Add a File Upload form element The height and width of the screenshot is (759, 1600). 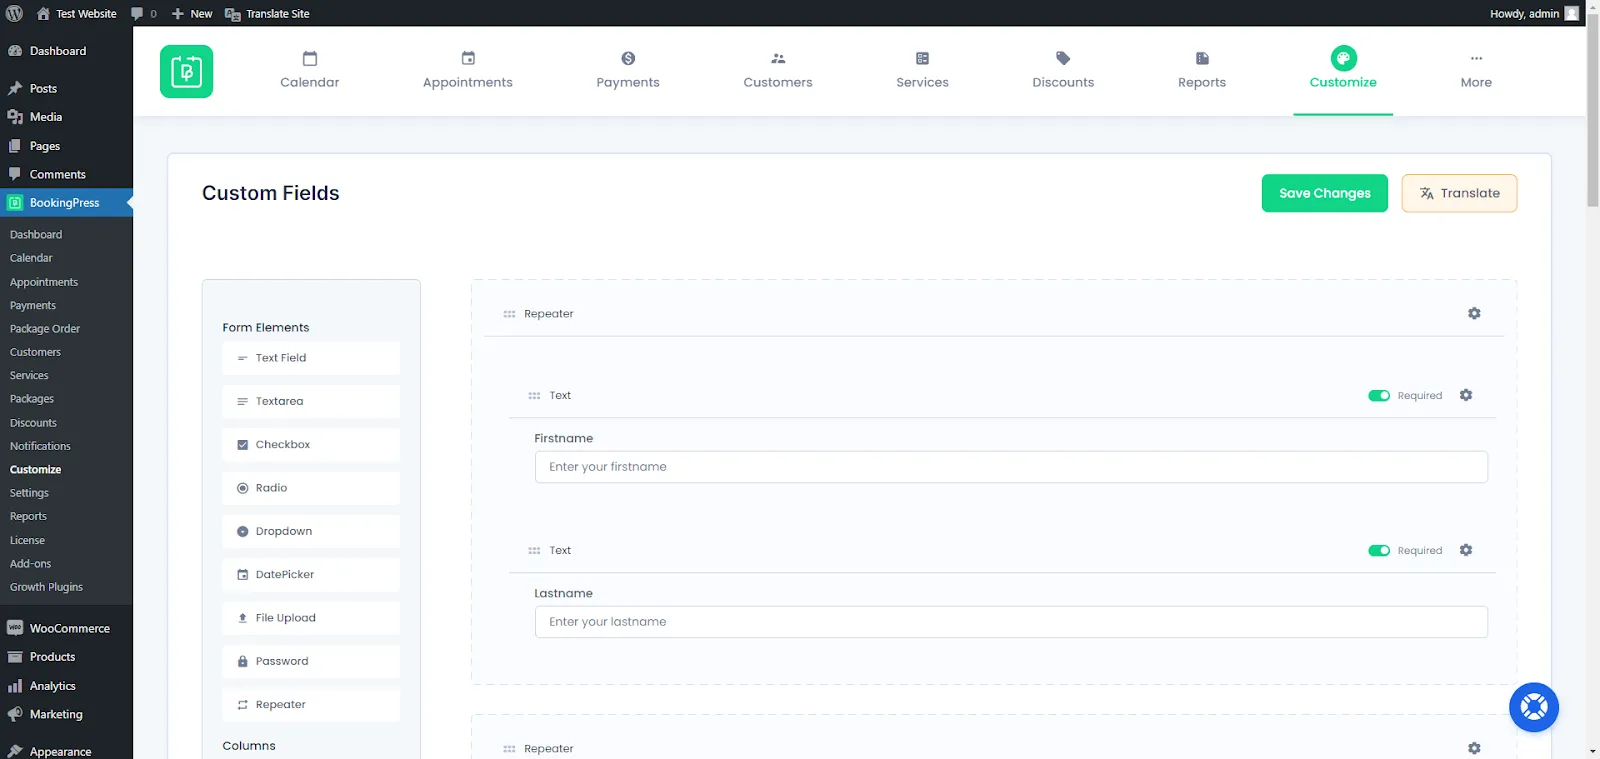311,618
